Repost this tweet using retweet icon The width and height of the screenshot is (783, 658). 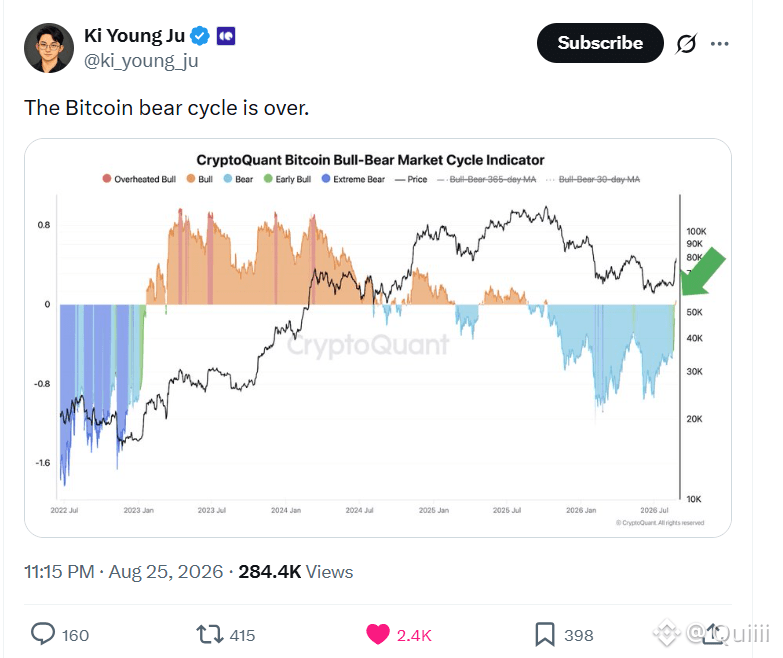click(x=210, y=635)
